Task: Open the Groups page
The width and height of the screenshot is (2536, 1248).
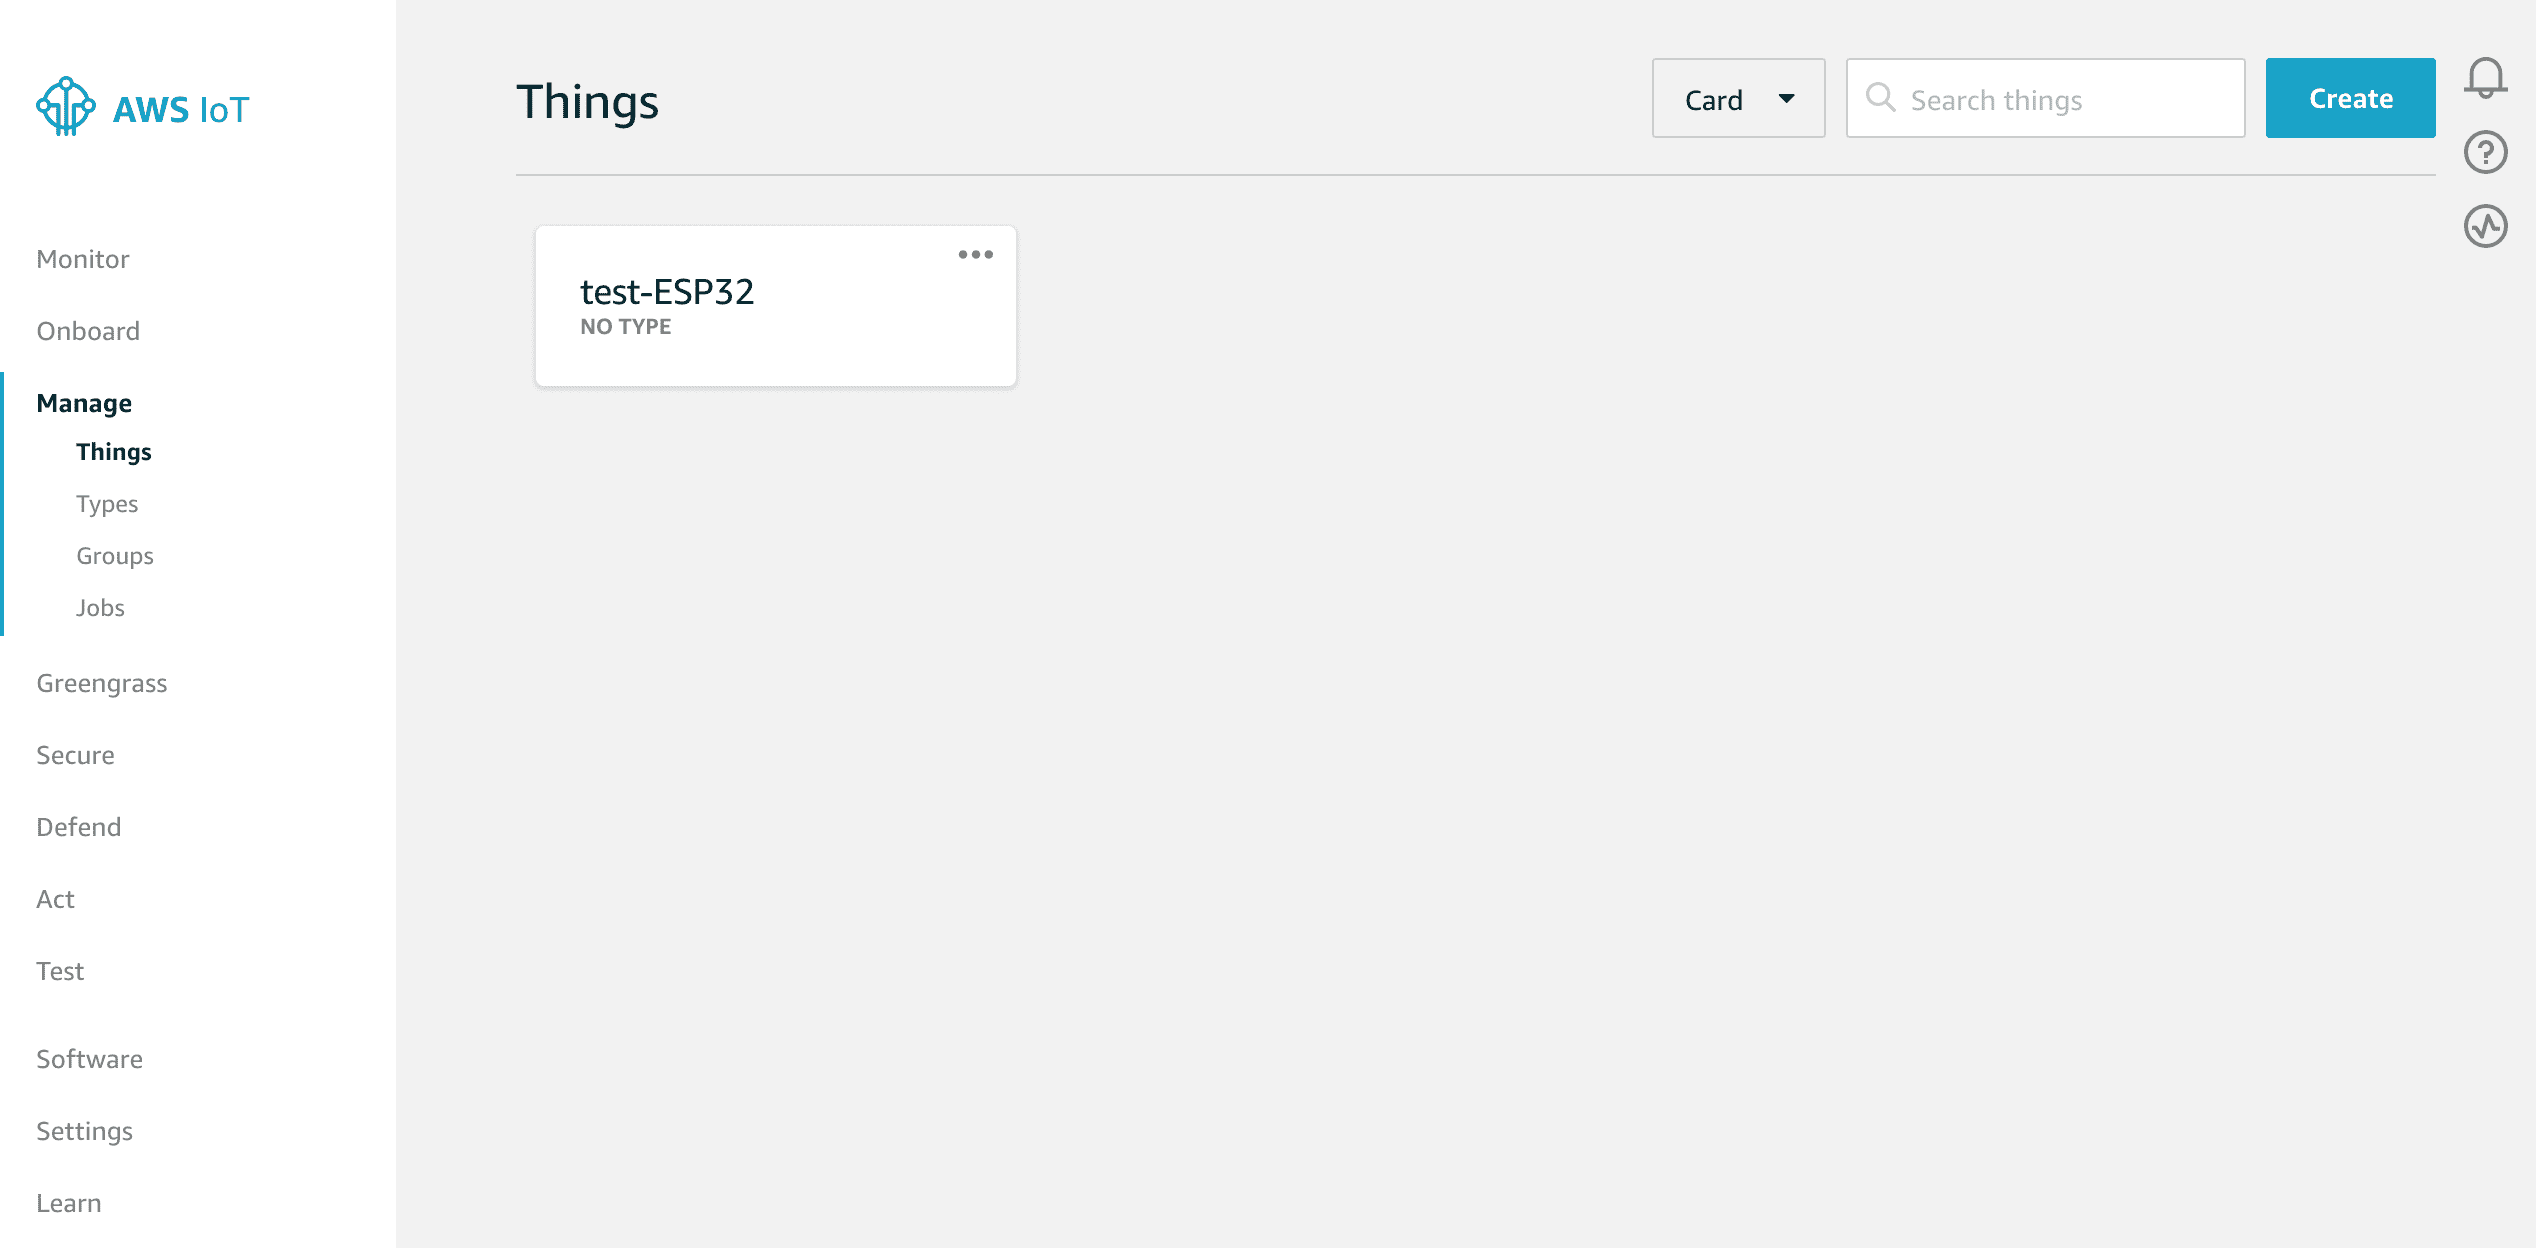Action: click(x=114, y=555)
